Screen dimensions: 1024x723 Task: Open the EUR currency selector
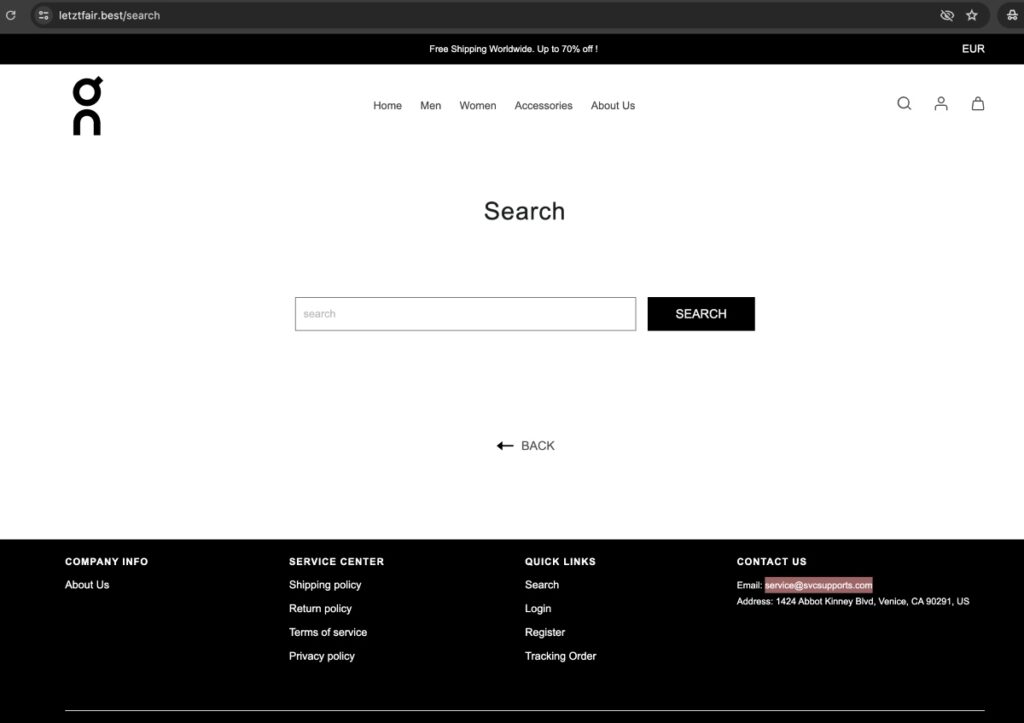[973, 49]
